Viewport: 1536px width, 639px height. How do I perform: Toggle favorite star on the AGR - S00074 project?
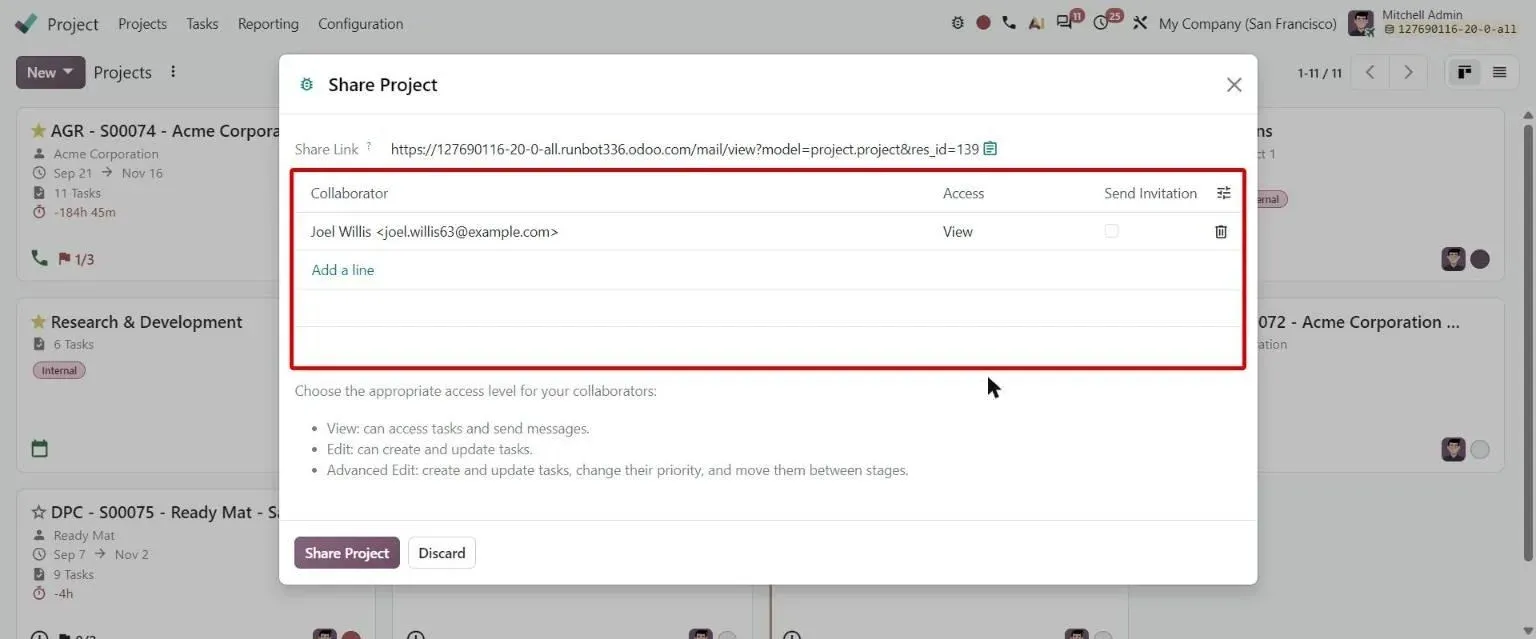point(39,131)
